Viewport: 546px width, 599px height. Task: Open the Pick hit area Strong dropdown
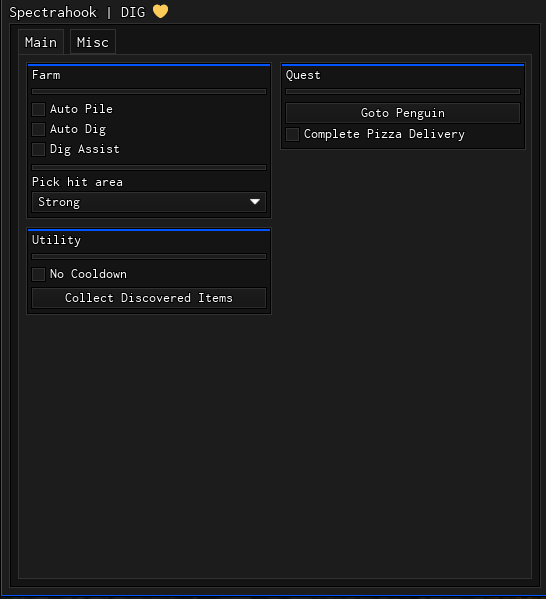[149, 202]
